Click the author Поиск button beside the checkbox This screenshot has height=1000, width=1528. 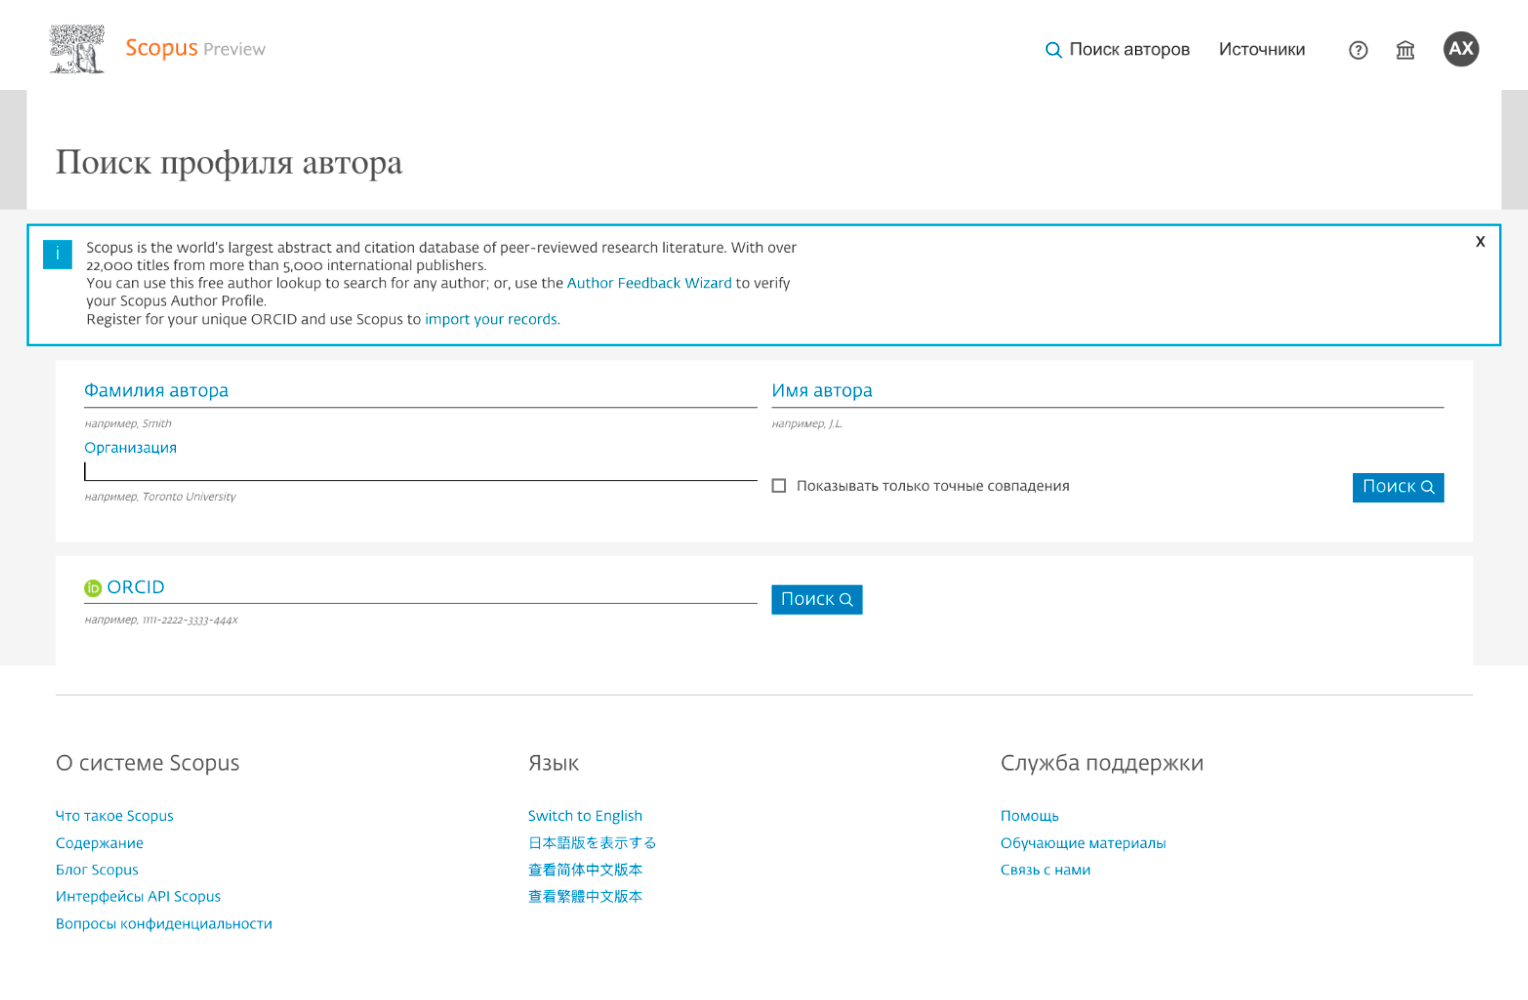(x=1398, y=487)
